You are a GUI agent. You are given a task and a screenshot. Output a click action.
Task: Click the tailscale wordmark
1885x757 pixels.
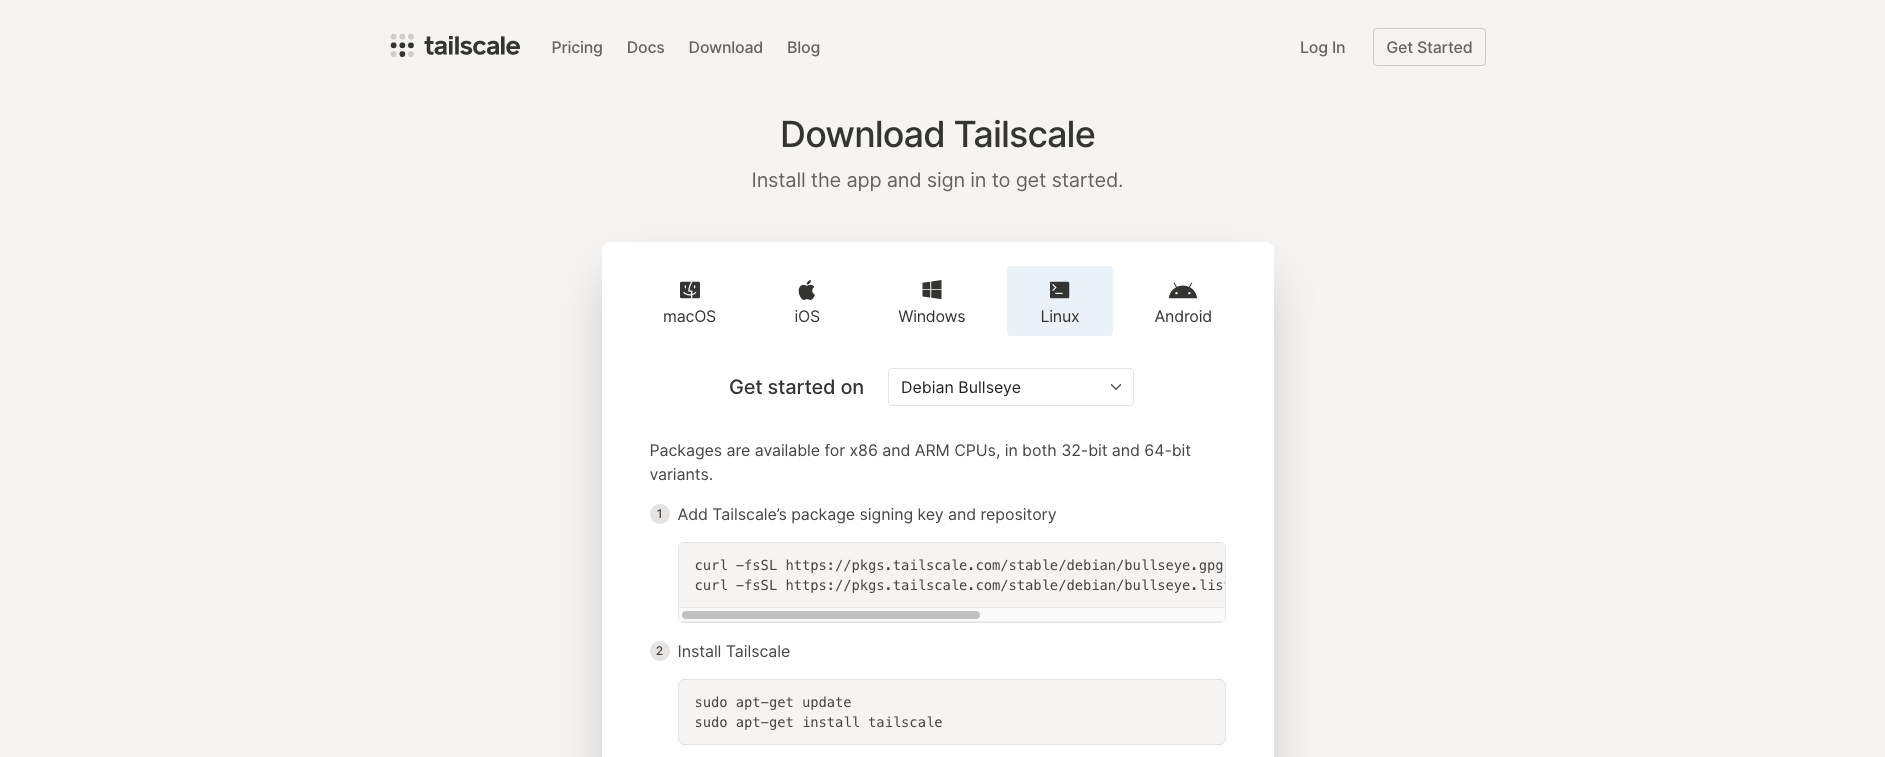472,46
